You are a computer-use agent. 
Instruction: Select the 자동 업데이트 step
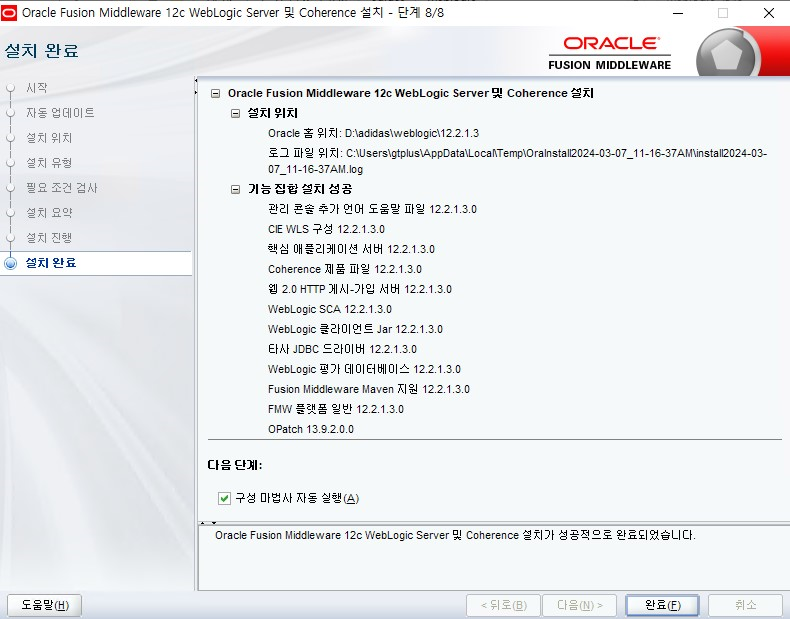pos(60,113)
